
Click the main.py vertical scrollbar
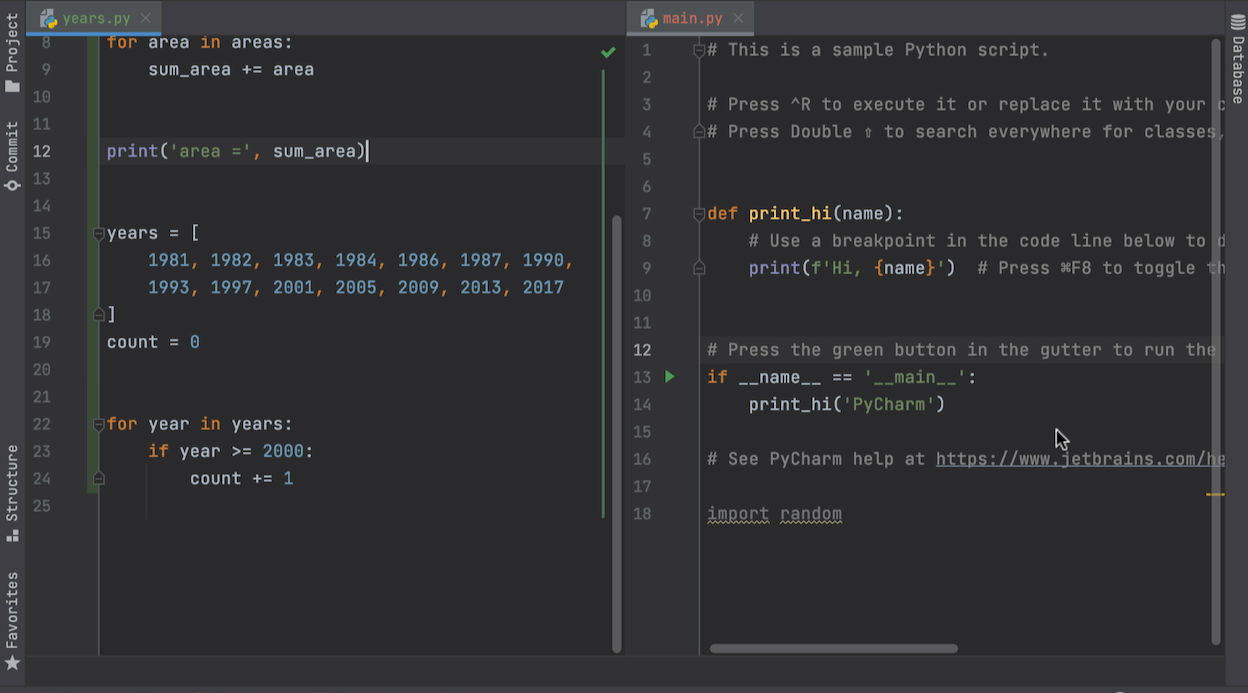1216,340
